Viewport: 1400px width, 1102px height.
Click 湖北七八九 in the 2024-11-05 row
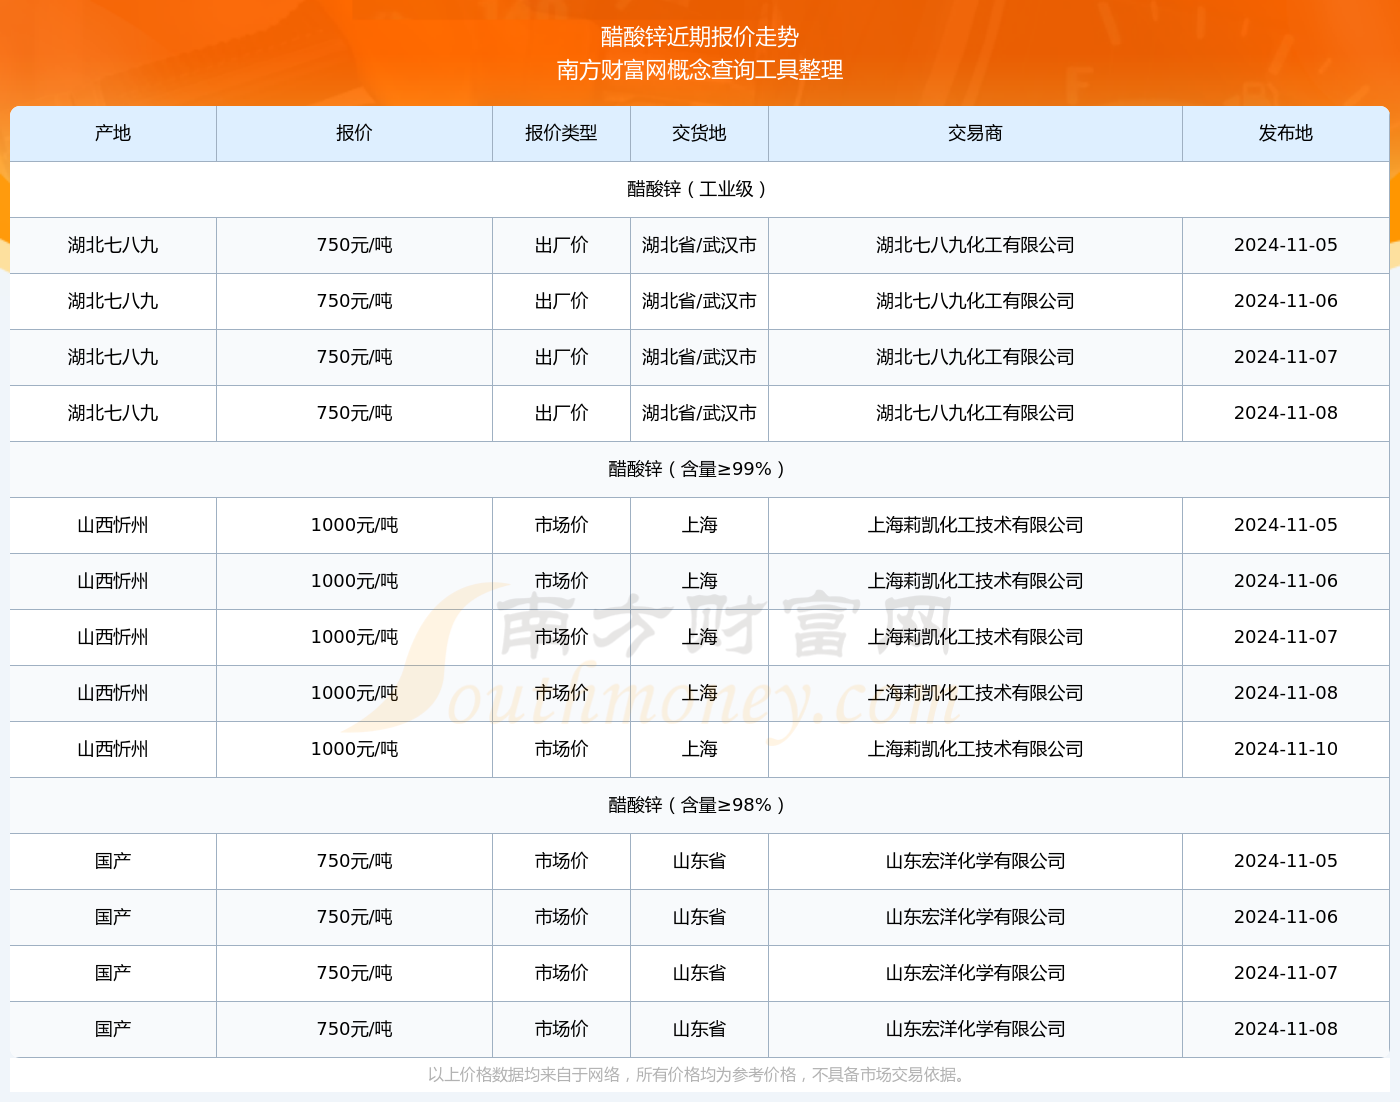[113, 245]
